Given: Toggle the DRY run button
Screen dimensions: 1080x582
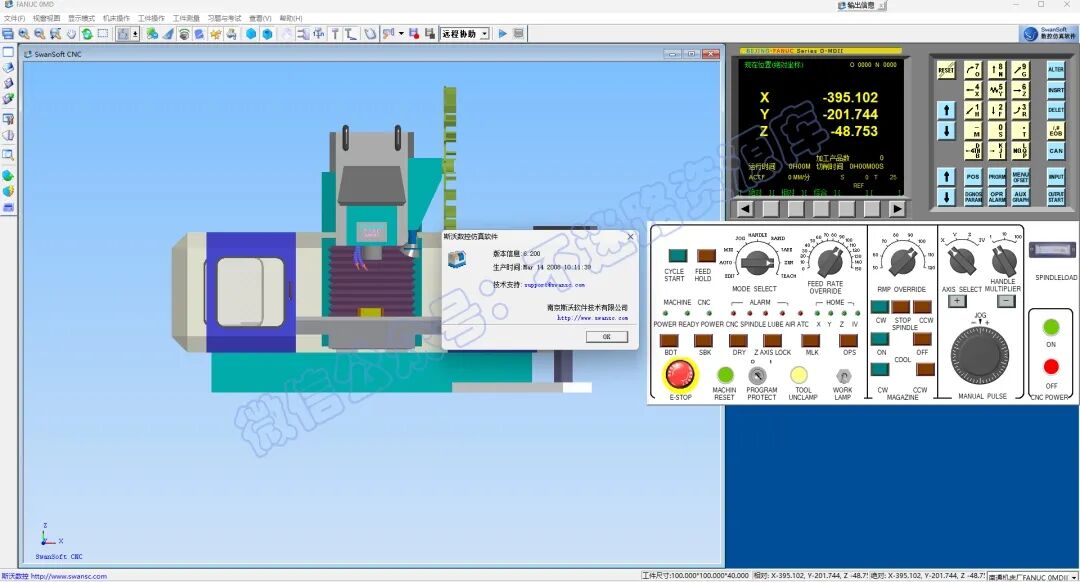Looking at the screenshot, I should 738,340.
